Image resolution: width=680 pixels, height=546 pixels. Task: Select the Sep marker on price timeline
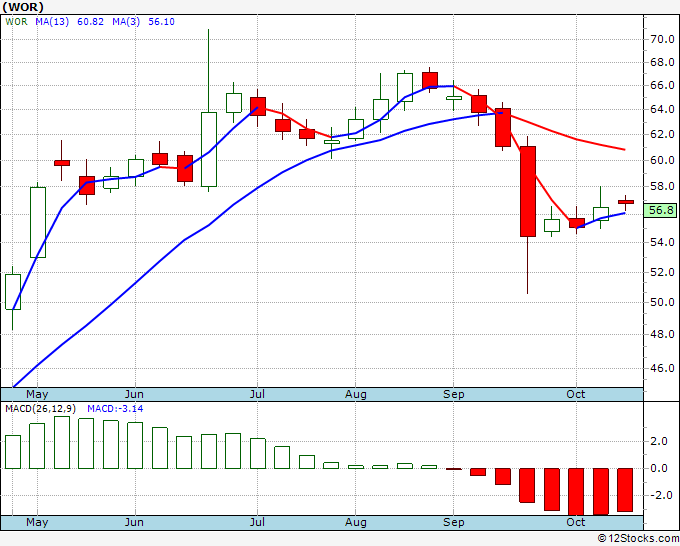click(454, 394)
